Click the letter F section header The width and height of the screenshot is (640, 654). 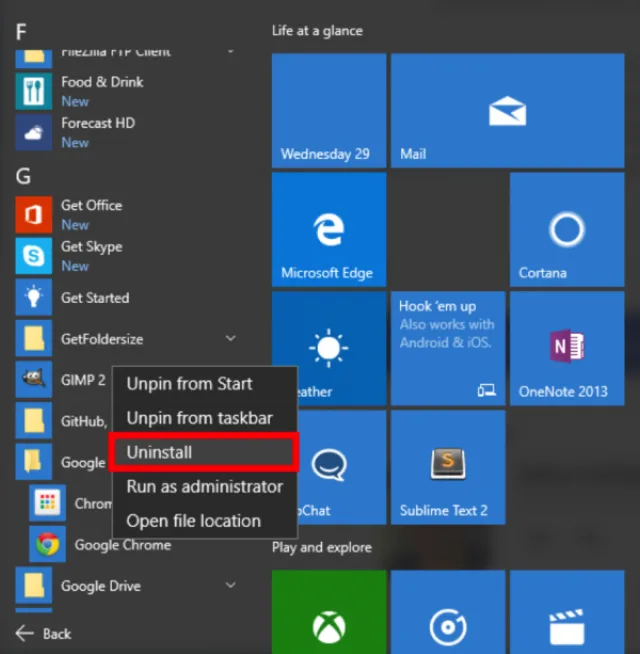tap(21, 32)
